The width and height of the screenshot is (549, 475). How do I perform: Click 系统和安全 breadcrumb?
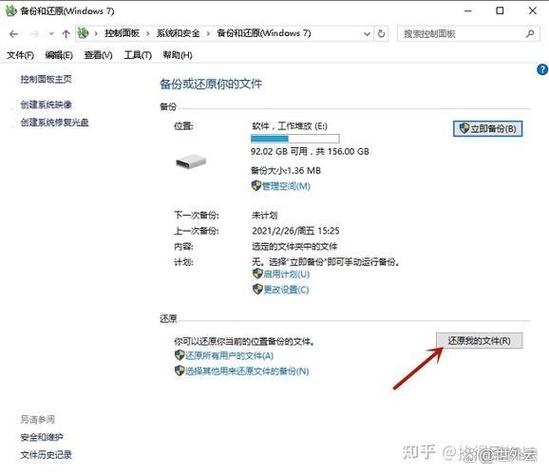coord(178,33)
